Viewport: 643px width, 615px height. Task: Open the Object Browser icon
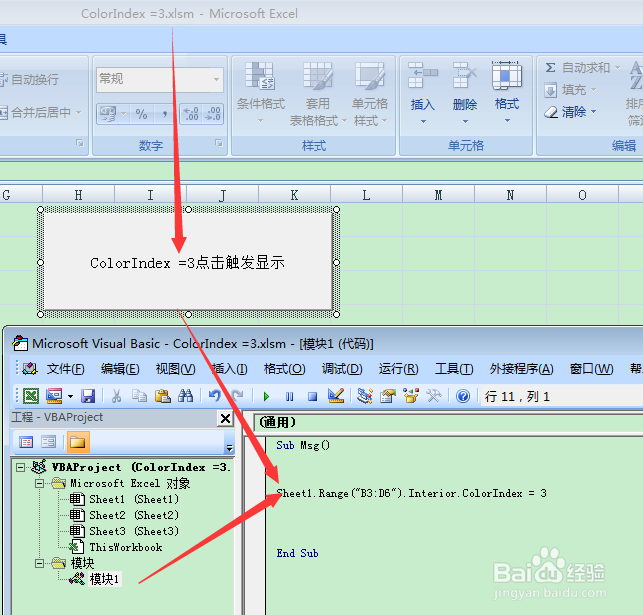pyautogui.click(x=411, y=396)
